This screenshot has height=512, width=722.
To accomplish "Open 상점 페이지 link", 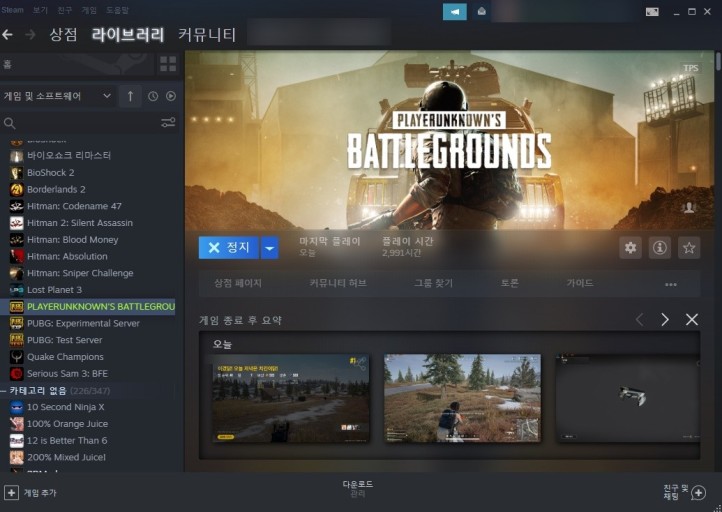I will click(238, 283).
